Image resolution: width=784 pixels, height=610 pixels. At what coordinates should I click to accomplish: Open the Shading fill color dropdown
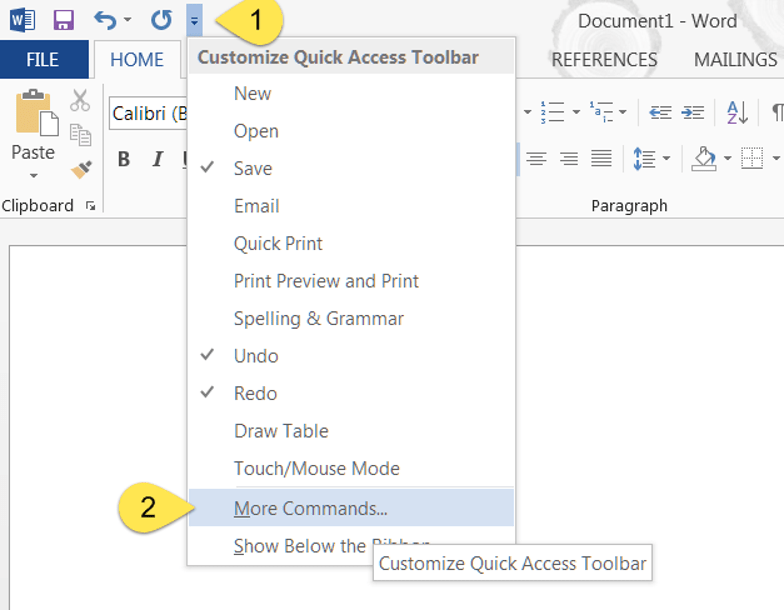pos(727,159)
